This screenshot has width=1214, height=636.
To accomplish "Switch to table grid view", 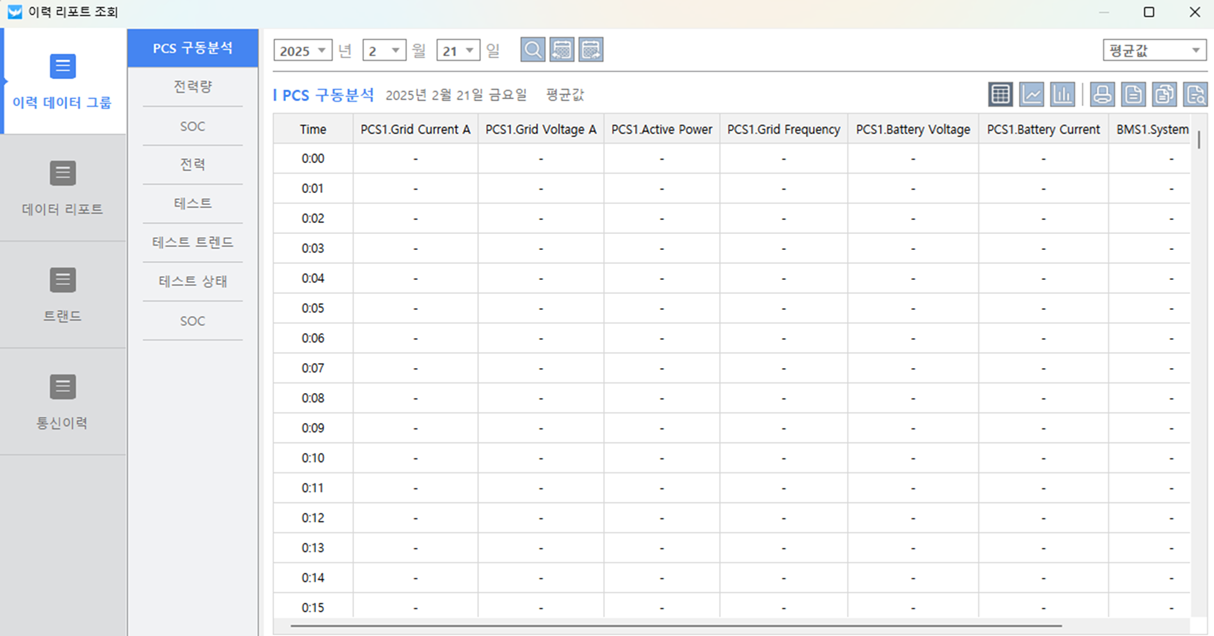I will click(x=1000, y=94).
